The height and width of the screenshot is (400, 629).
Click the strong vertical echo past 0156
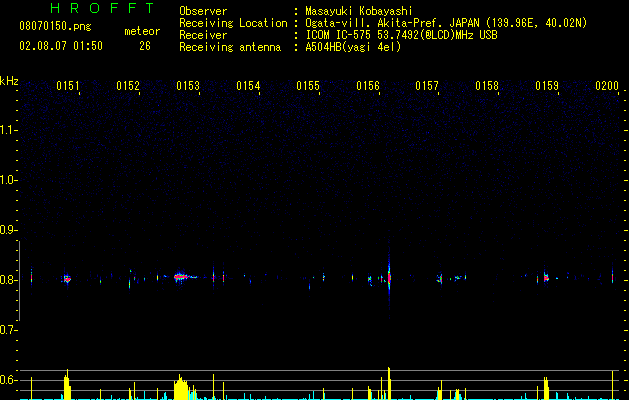389,279
